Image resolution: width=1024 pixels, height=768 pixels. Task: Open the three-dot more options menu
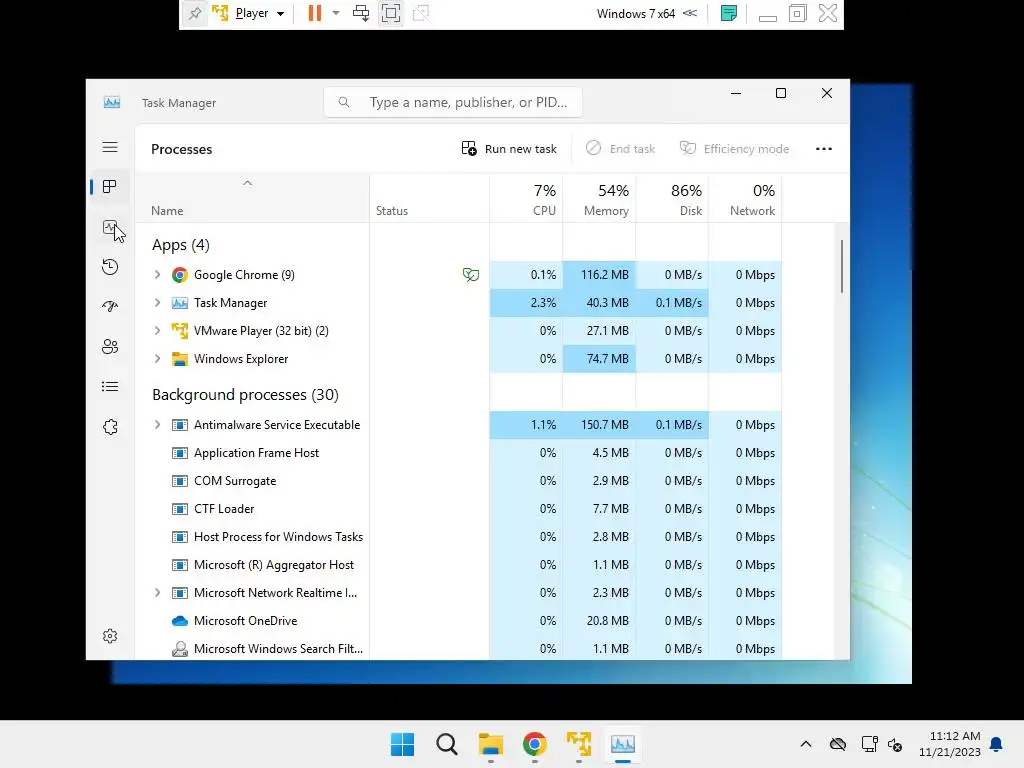824,149
